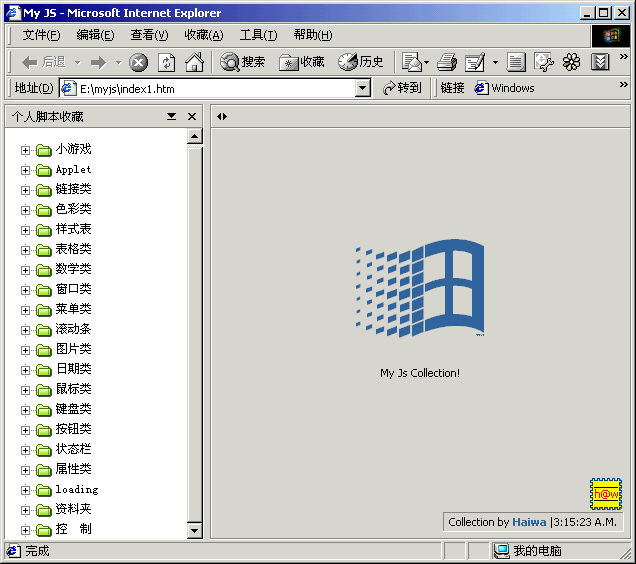Screen dimensions: 636x564
Task: Go to the Home page icon
Action: [x=194, y=62]
